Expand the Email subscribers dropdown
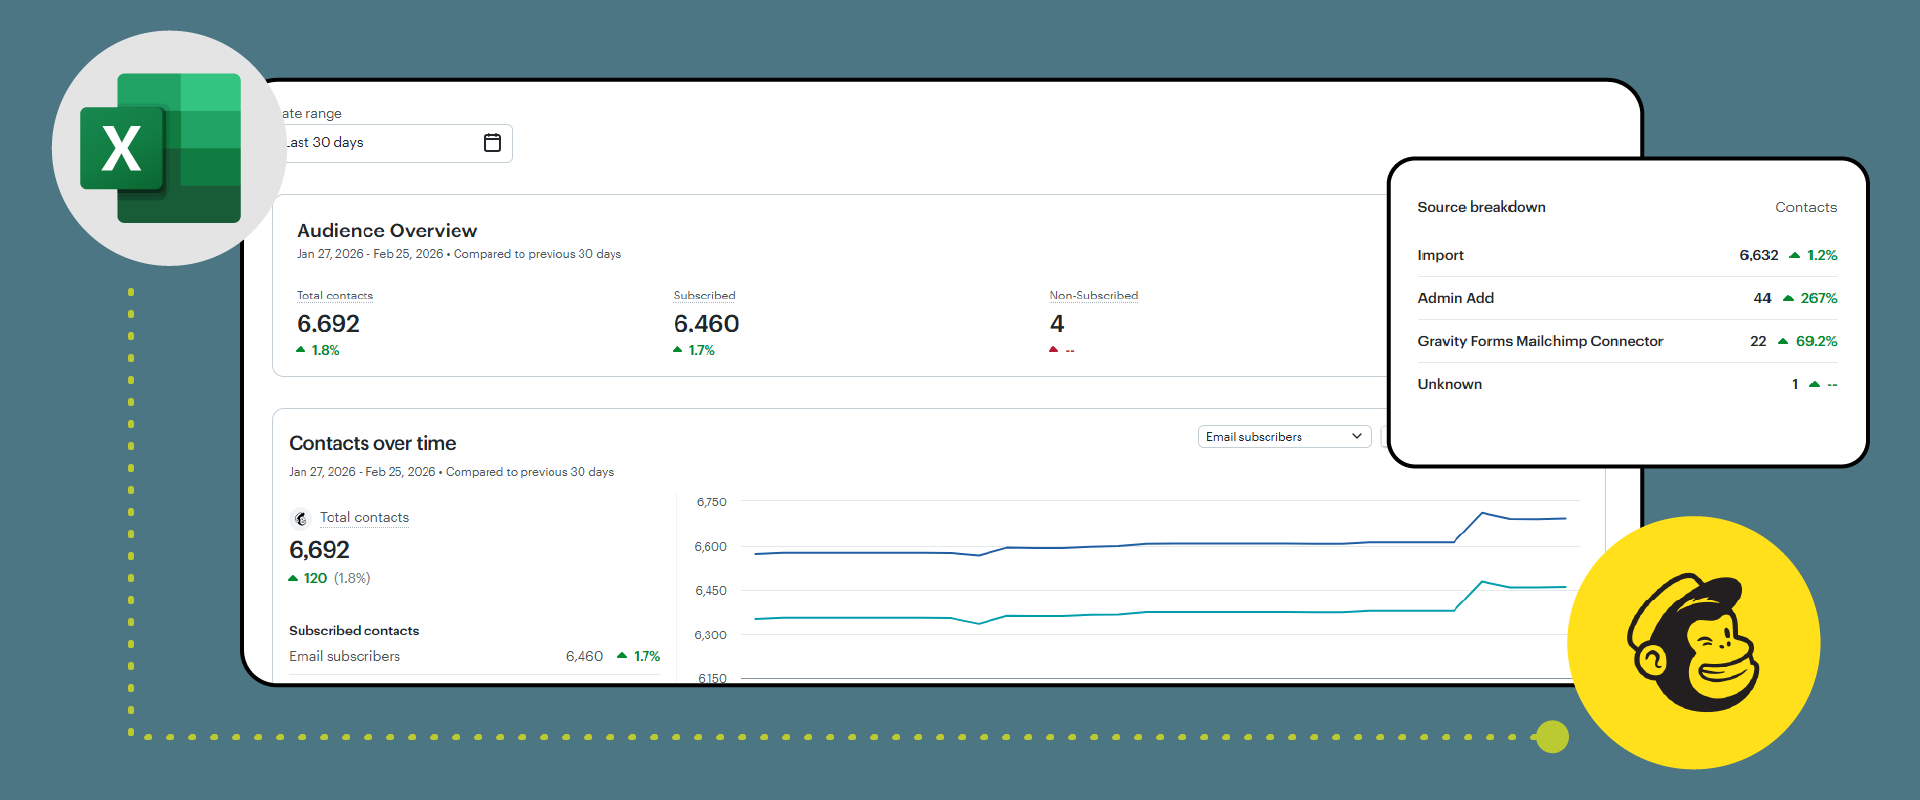This screenshot has width=1920, height=800. point(1284,437)
